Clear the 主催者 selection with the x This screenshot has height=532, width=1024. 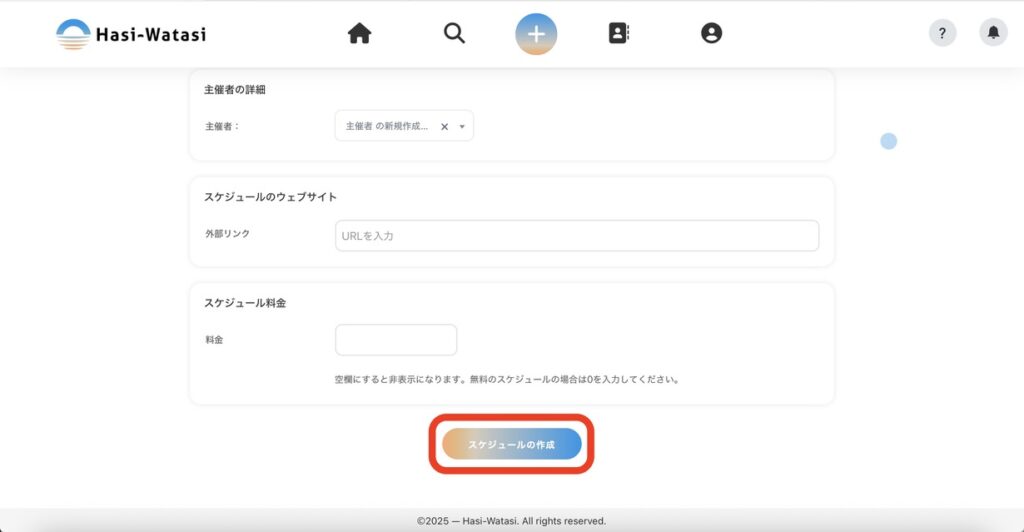[x=444, y=127]
